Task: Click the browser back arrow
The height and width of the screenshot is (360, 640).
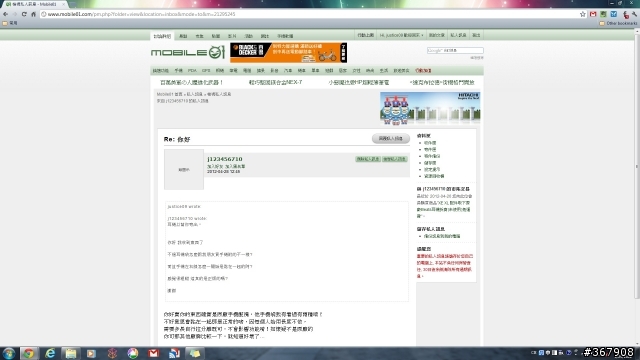Action: 5,14
